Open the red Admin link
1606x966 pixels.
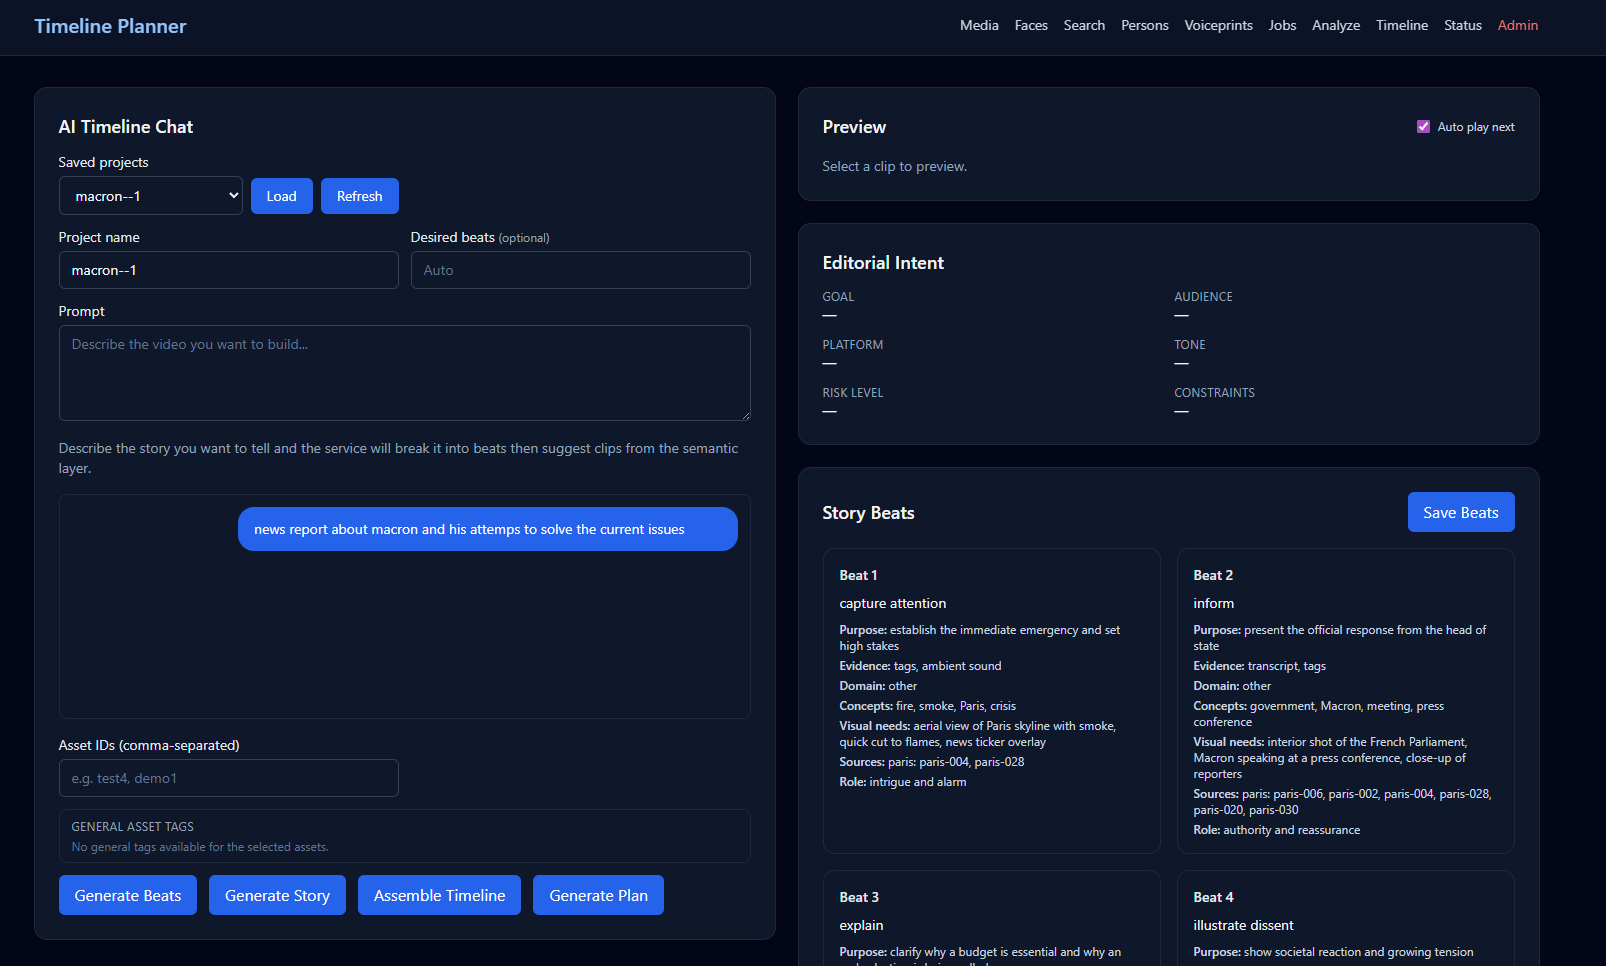click(x=1517, y=25)
